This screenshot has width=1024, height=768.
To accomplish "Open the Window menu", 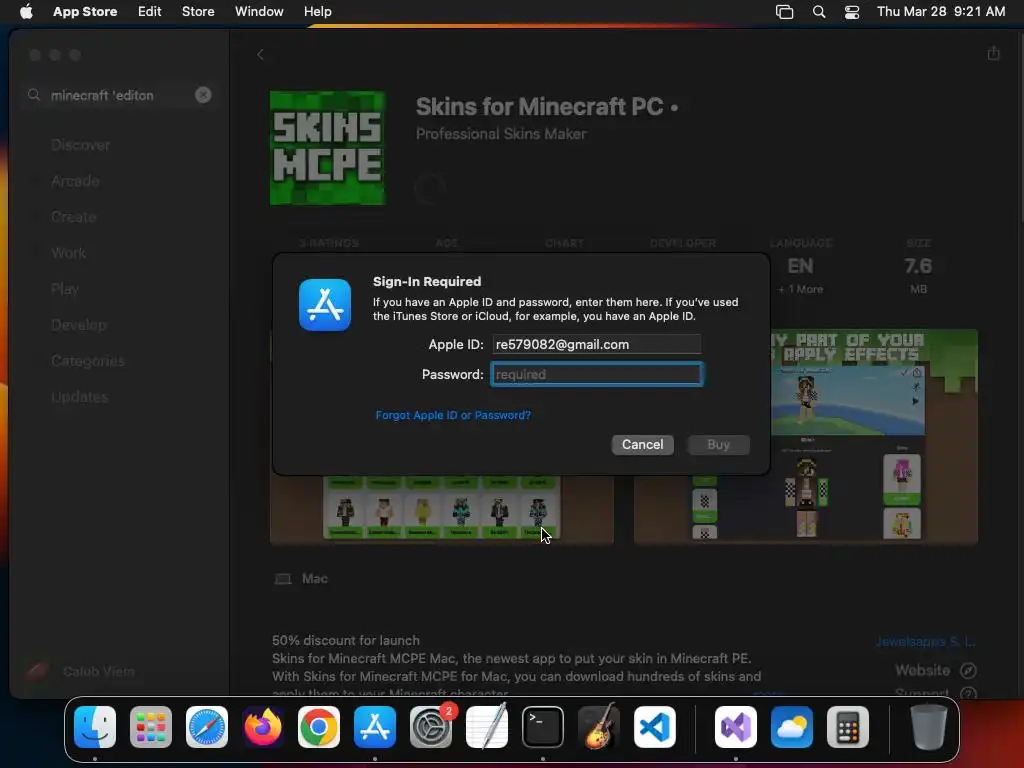I will 259,12.
